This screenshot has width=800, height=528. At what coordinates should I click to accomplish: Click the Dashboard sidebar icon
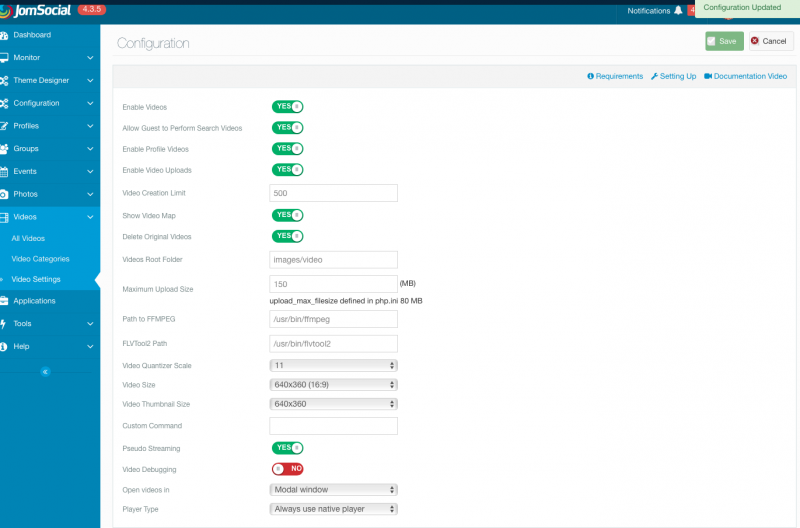click(x=4, y=35)
